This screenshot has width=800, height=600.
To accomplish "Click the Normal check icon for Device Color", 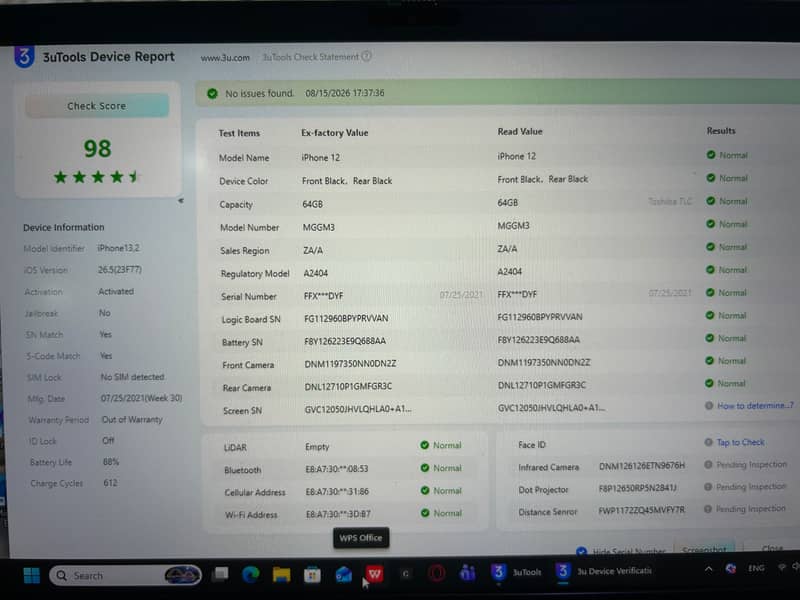I will [x=710, y=178].
